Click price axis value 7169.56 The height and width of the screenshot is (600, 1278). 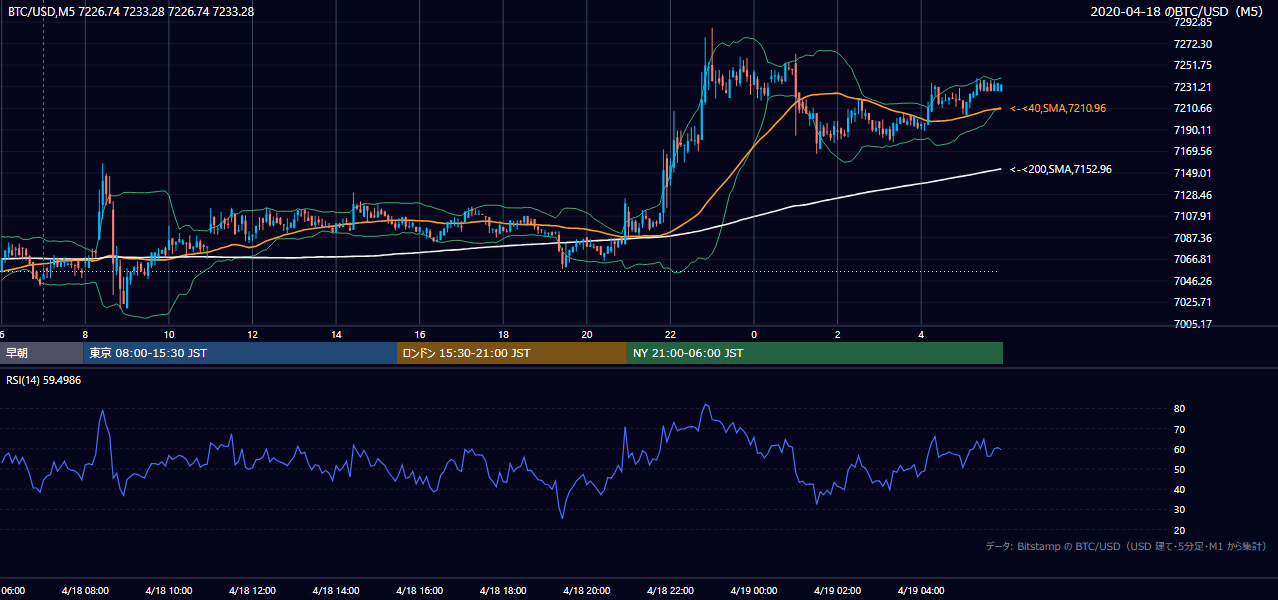pos(1193,151)
